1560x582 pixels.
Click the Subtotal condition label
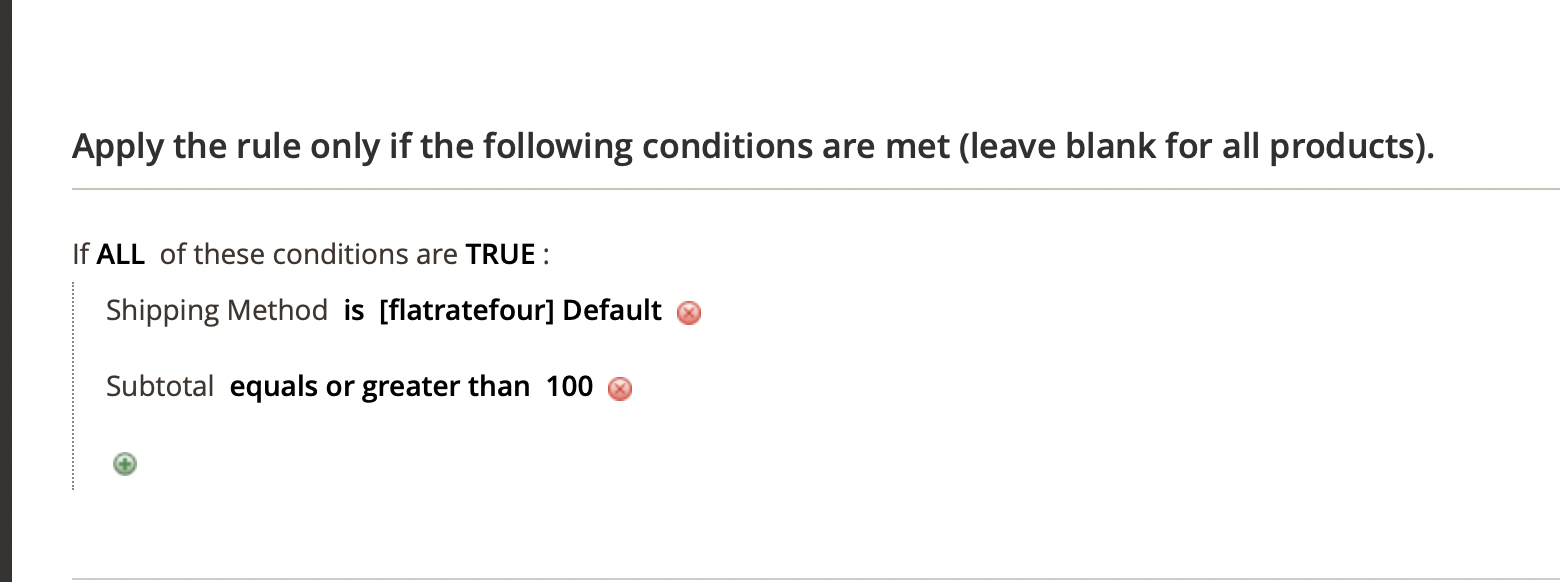[160, 386]
